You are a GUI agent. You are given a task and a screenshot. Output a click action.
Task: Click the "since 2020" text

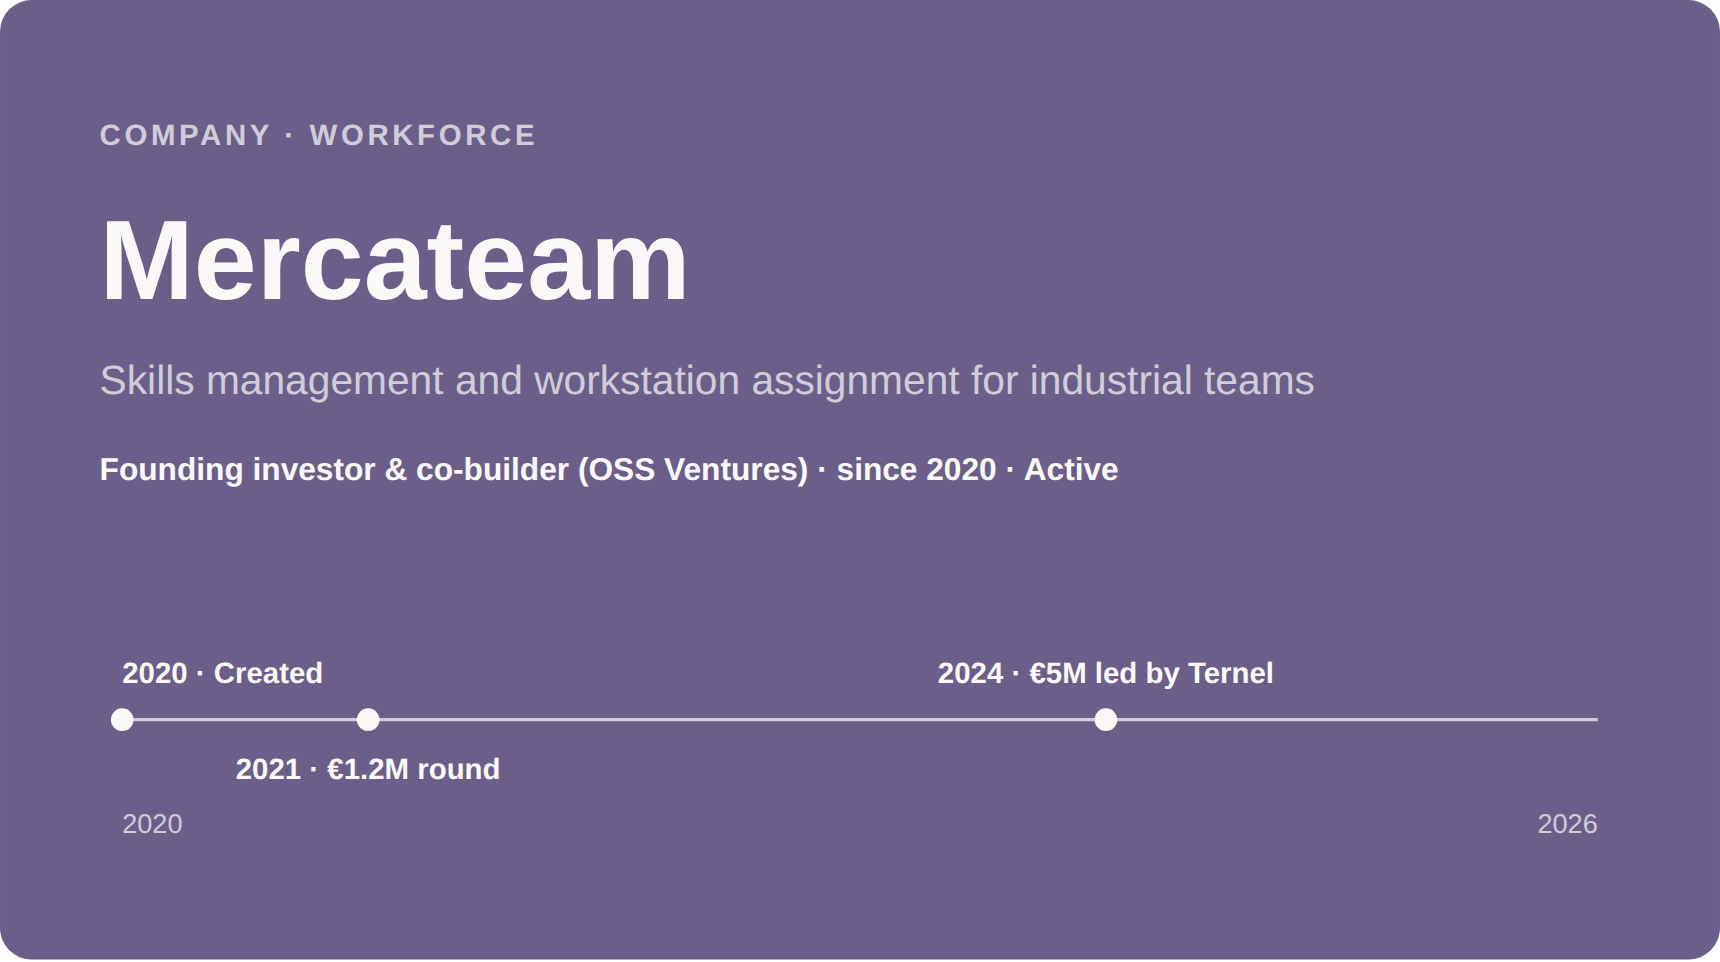pos(916,470)
